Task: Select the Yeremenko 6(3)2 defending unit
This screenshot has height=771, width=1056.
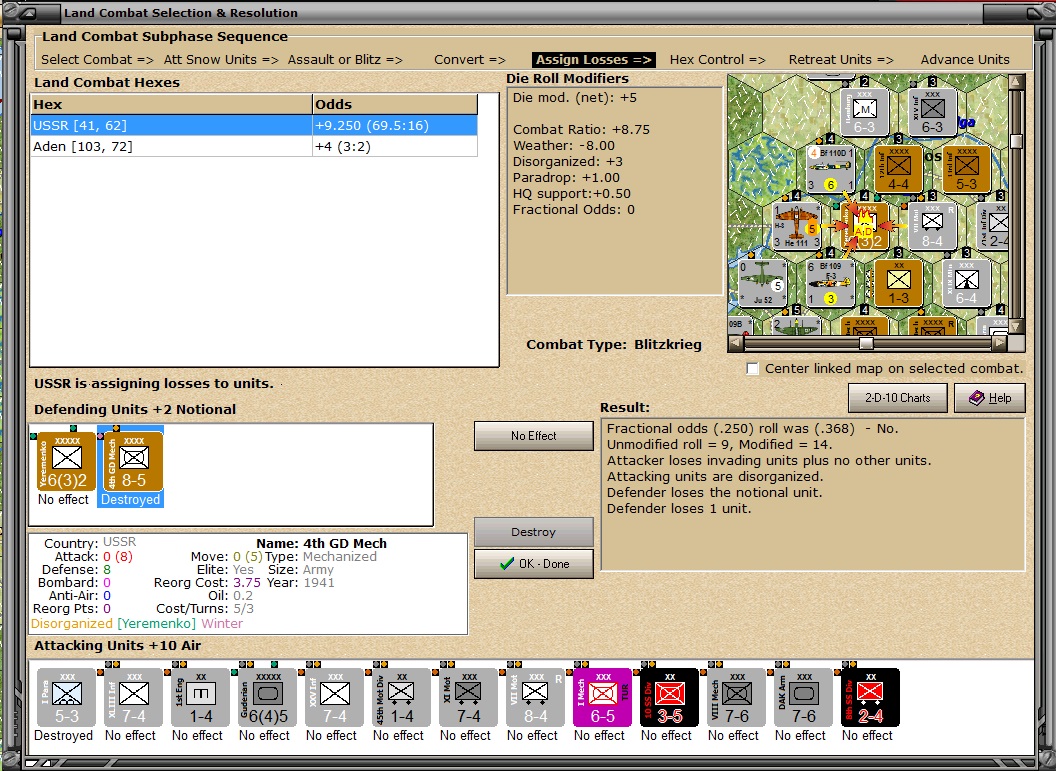Action: [x=66, y=461]
